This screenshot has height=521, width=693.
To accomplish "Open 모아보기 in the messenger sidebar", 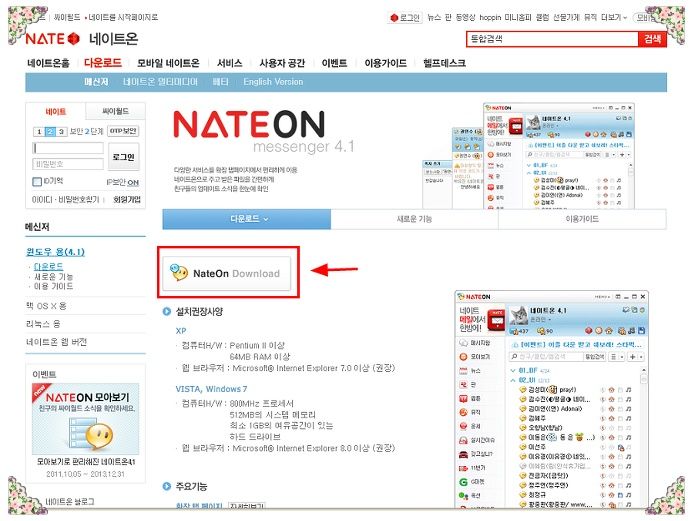I will click(476, 357).
